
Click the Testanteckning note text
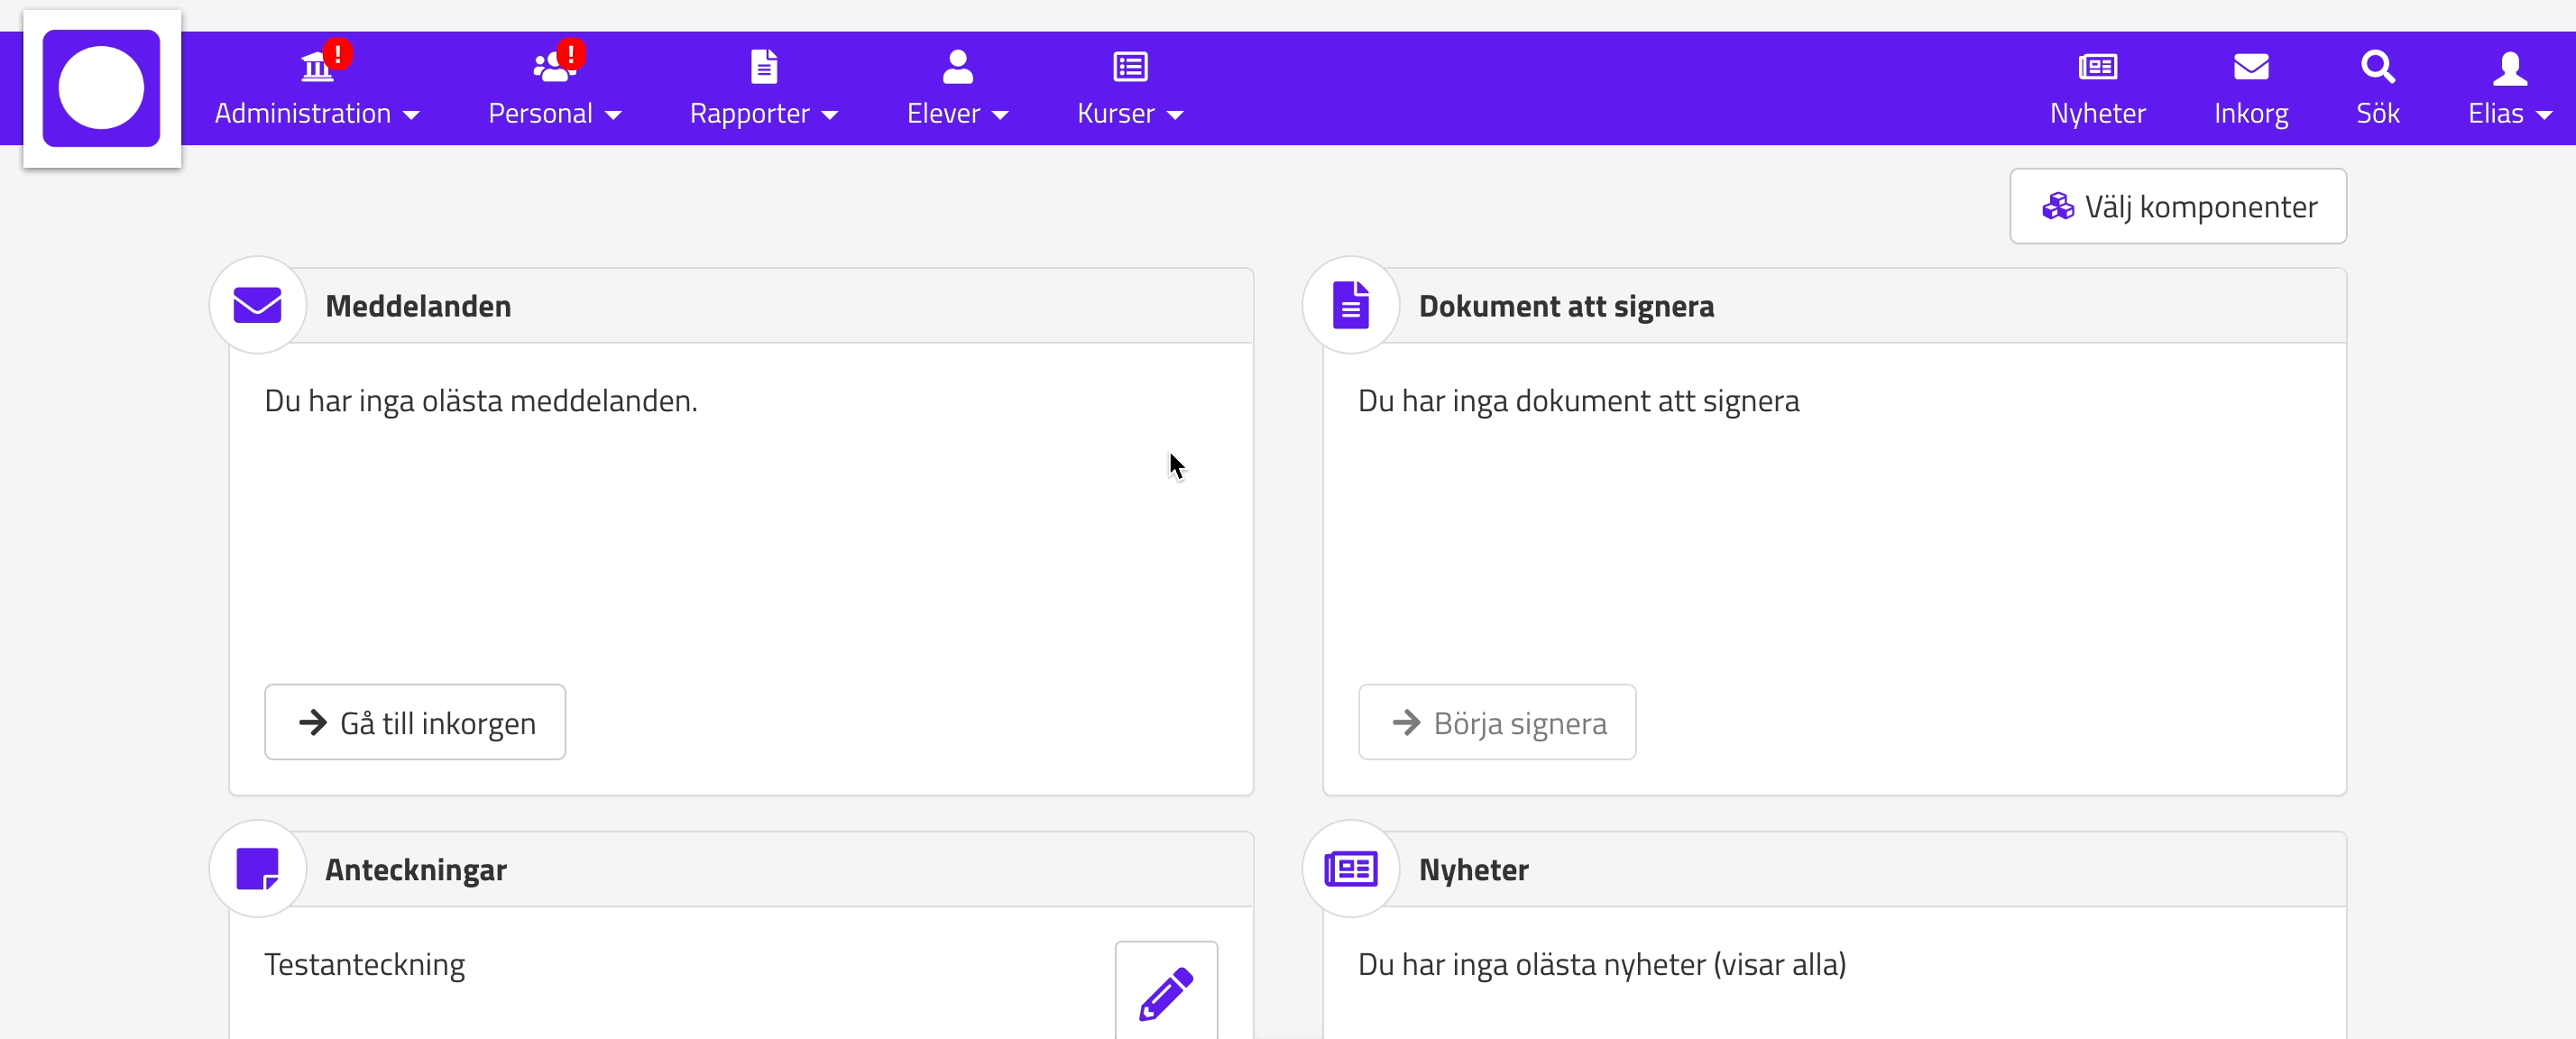[x=365, y=964]
